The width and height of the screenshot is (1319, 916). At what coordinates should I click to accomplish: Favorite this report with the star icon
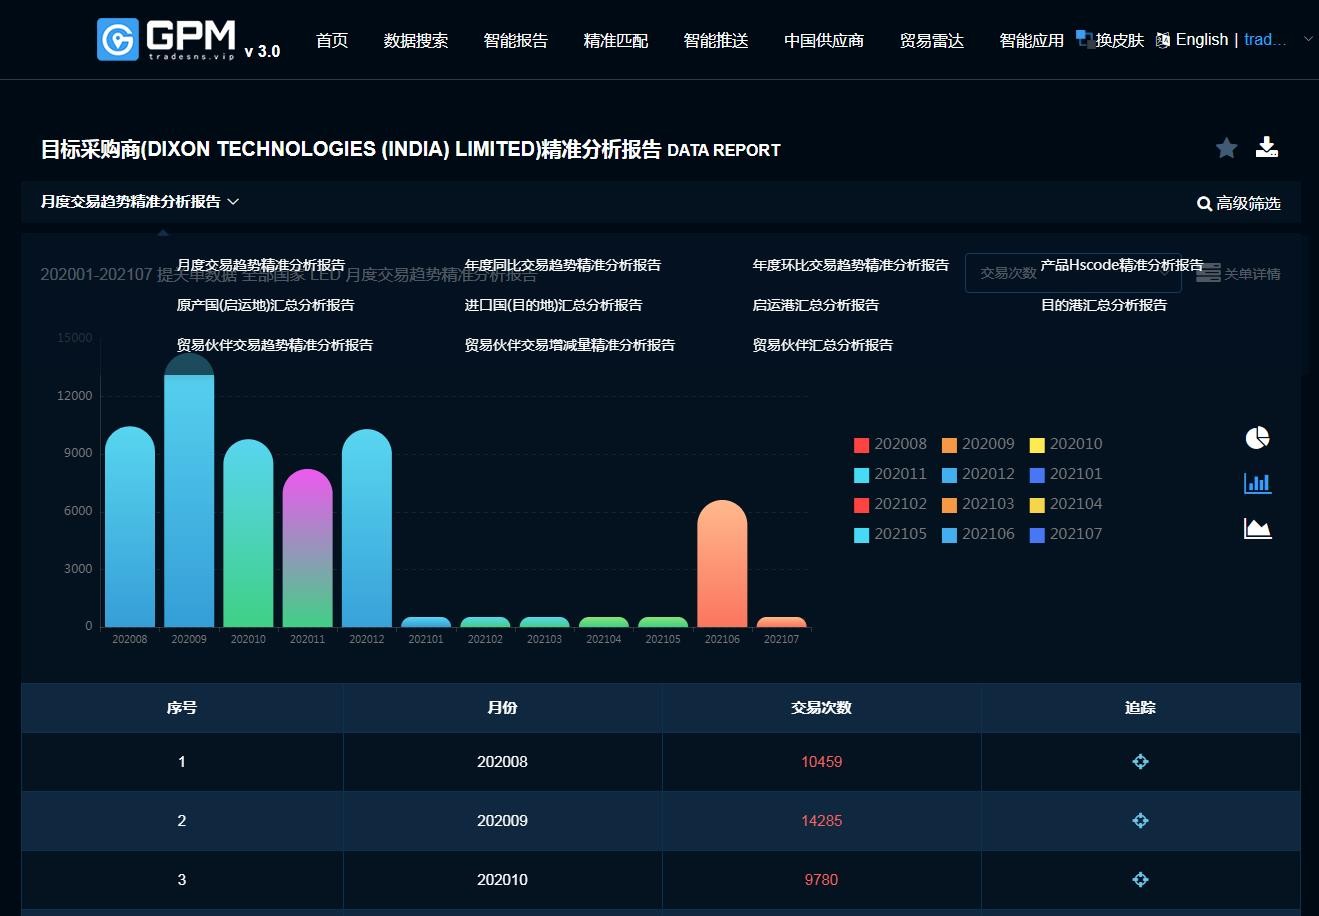(x=1226, y=148)
